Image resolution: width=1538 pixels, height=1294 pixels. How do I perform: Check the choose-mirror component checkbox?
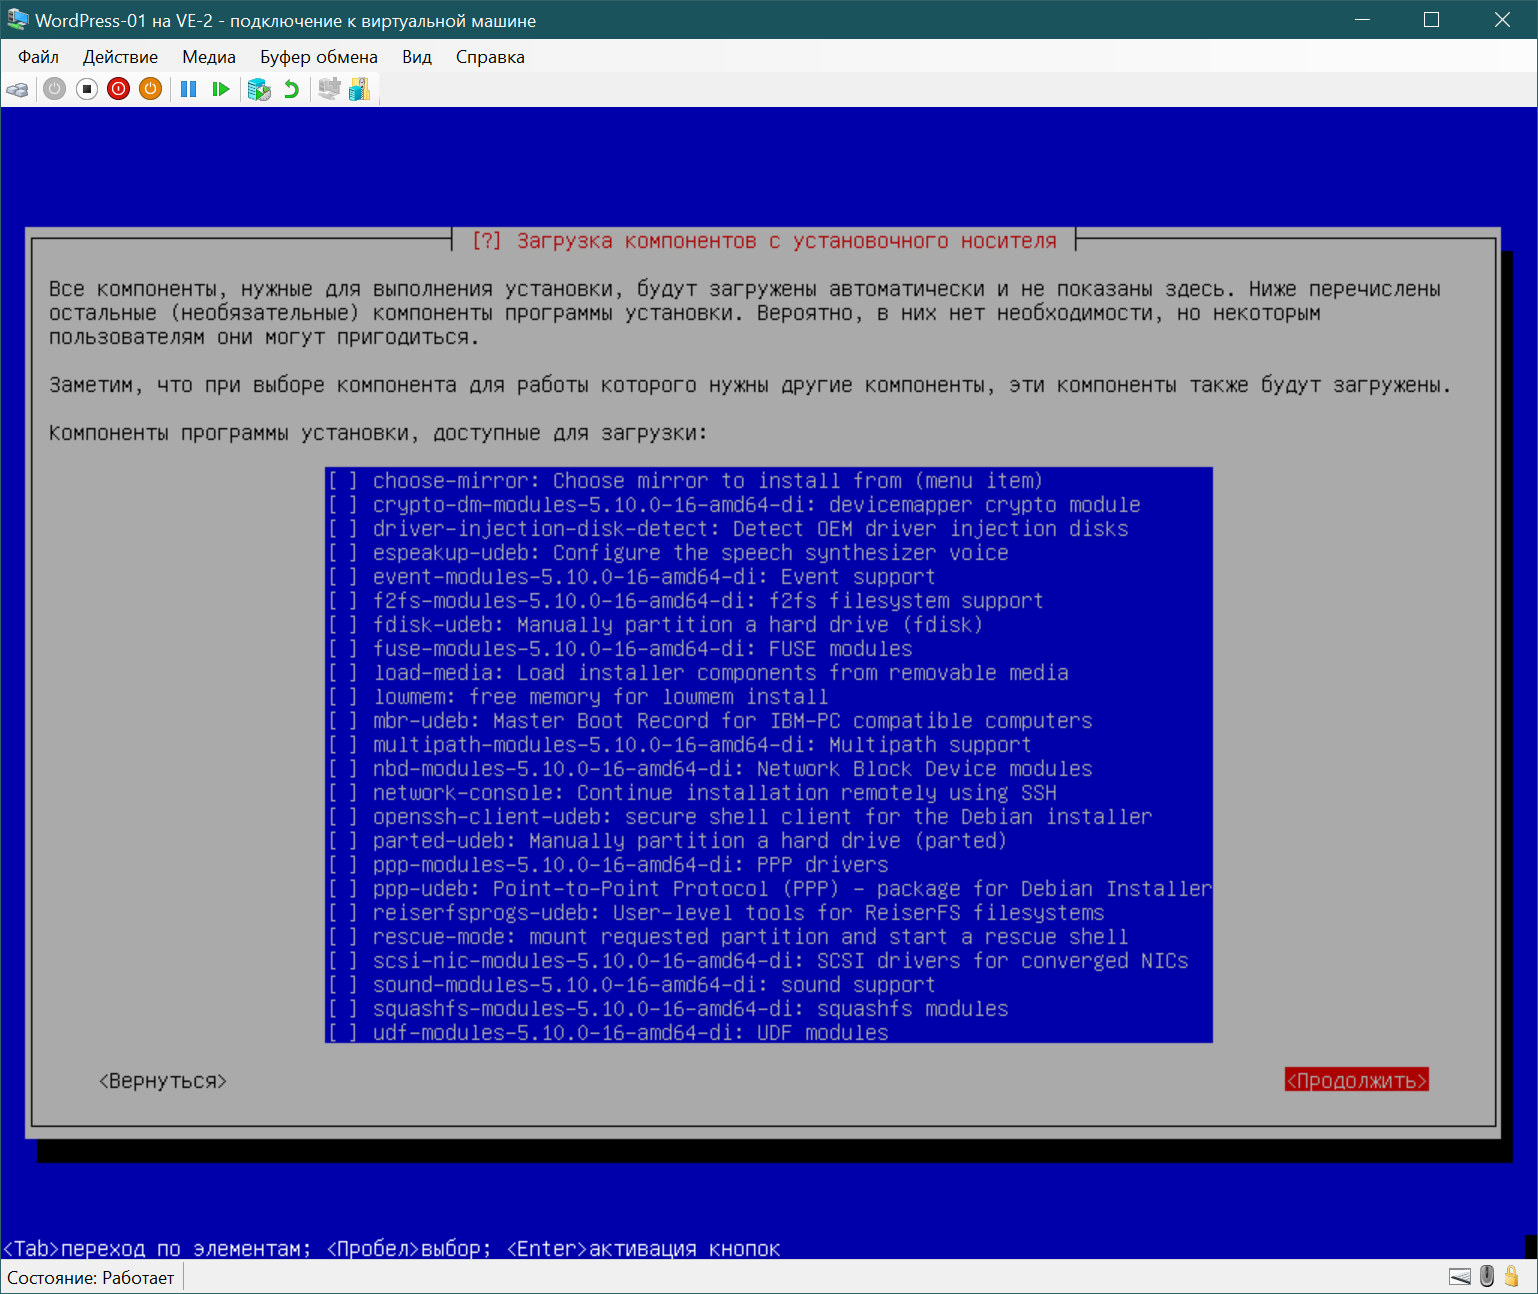[343, 481]
